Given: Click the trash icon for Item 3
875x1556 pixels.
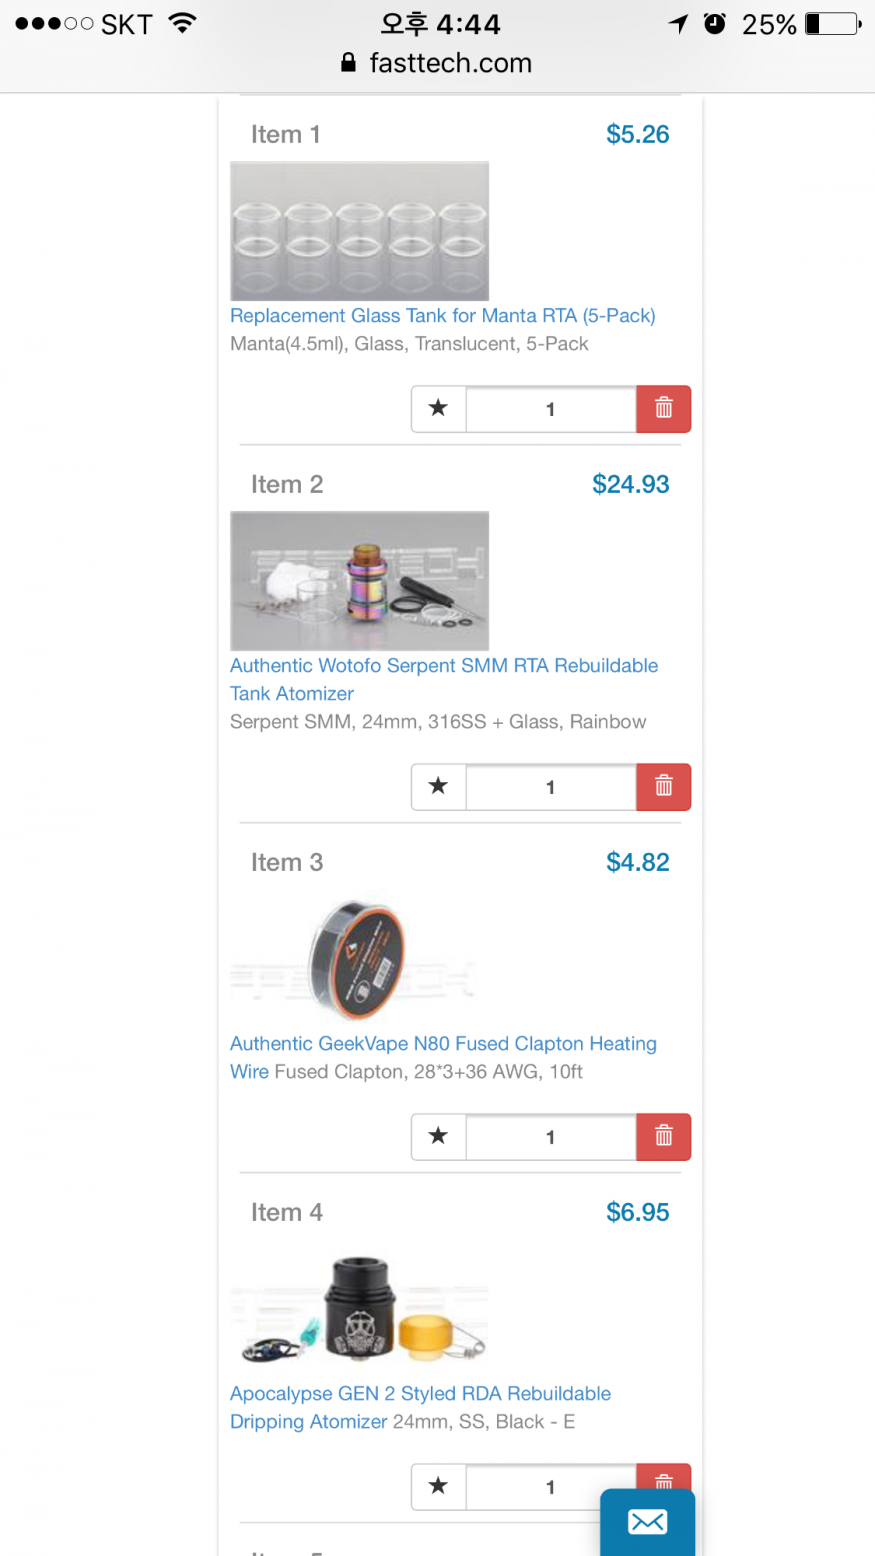Looking at the screenshot, I should click(663, 1137).
